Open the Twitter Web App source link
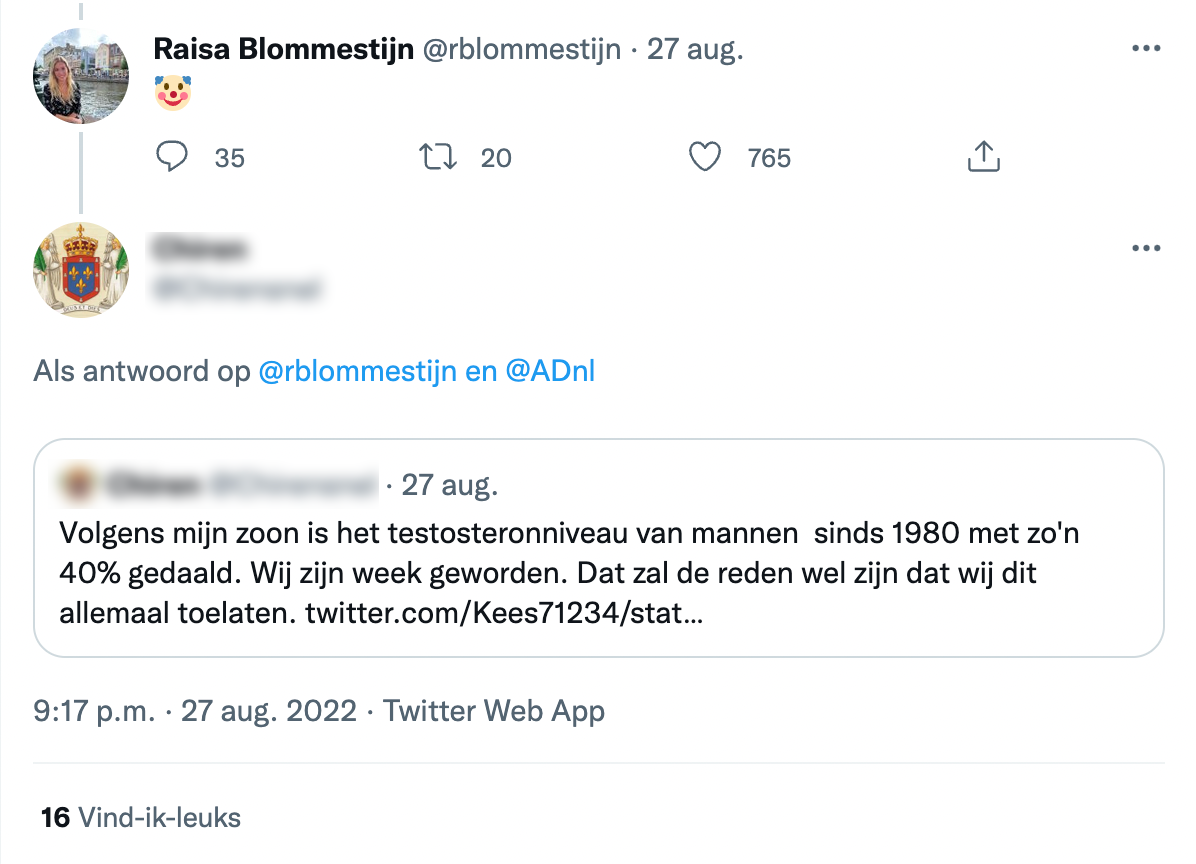1196x864 pixels. (x=494, y=711)
